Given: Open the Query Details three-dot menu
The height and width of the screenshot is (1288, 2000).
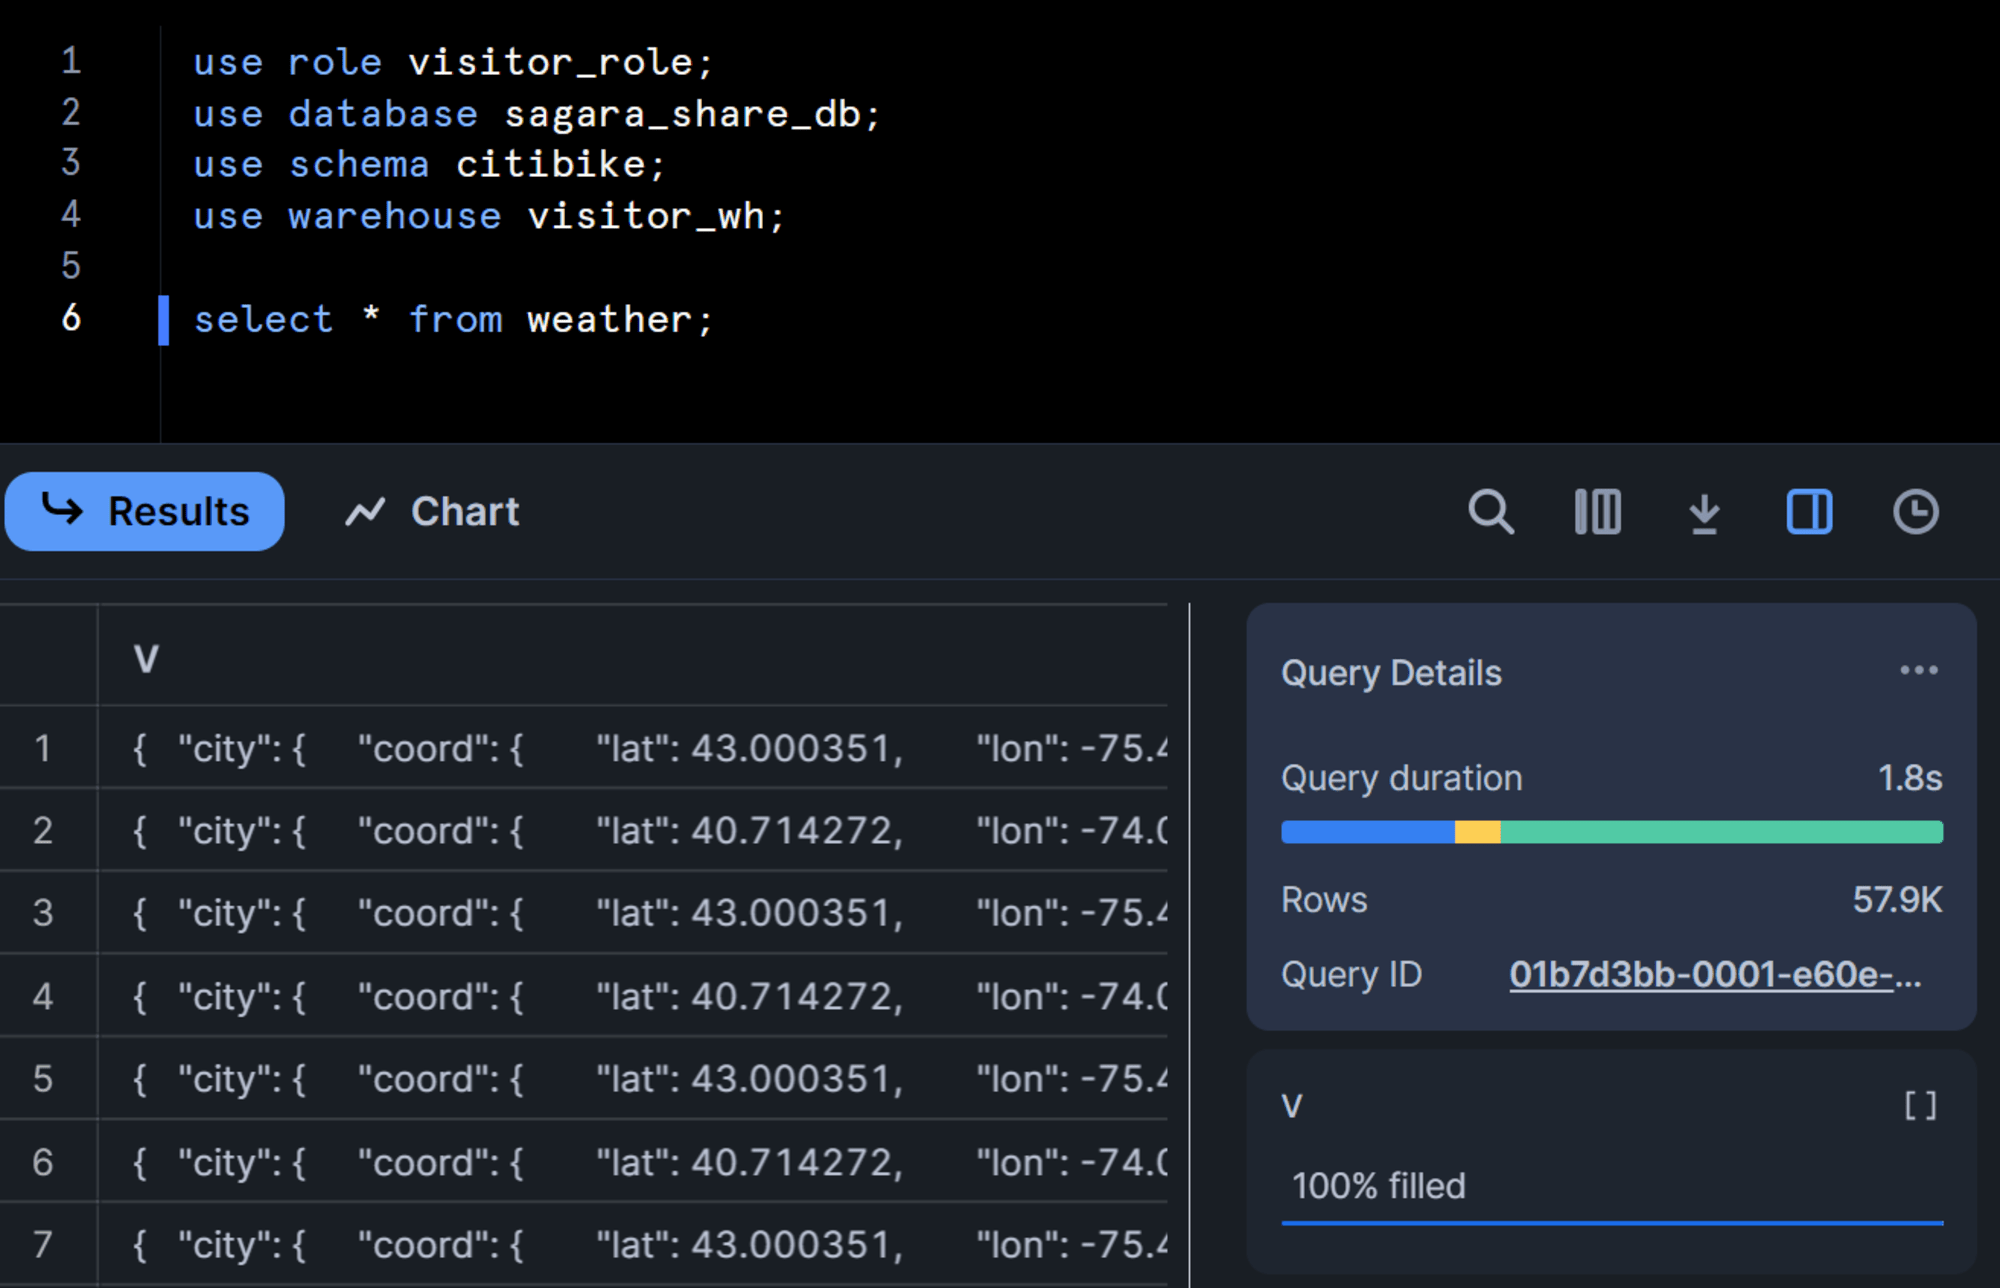Looking at the screenshot, I should click(1919, 670).
